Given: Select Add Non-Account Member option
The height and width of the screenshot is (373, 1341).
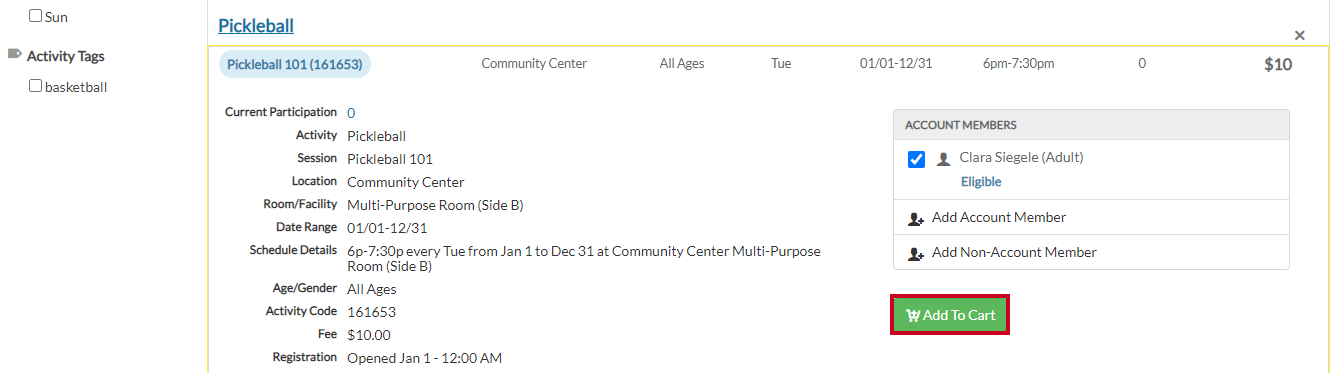Looking at the screenshot, I should click(1014, 252).
